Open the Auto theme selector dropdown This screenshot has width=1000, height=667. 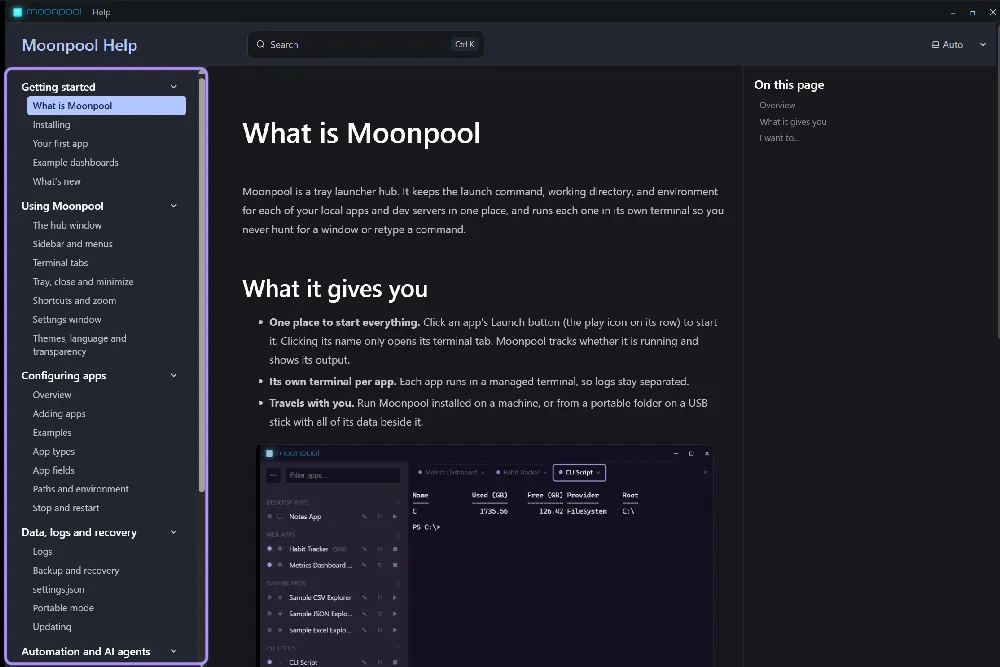click(x=959, y=45)
